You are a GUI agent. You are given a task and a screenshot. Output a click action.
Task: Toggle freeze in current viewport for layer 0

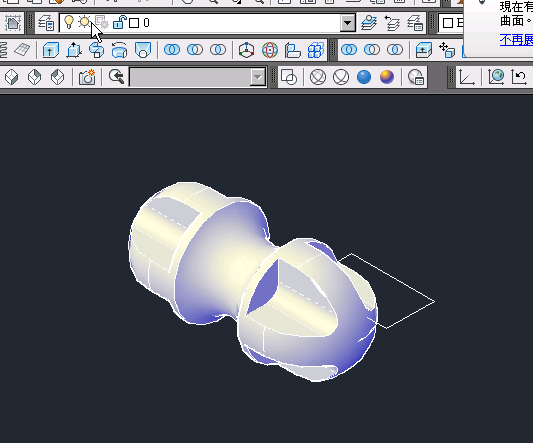[101, 22]
